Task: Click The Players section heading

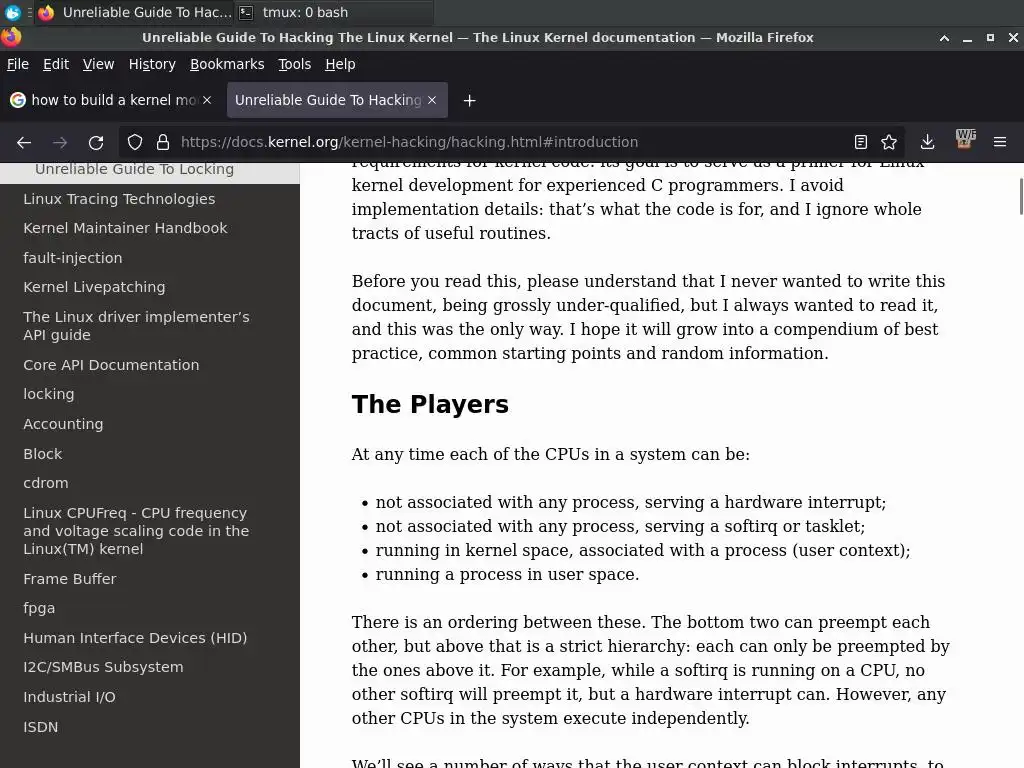Action: coord(430,404)
